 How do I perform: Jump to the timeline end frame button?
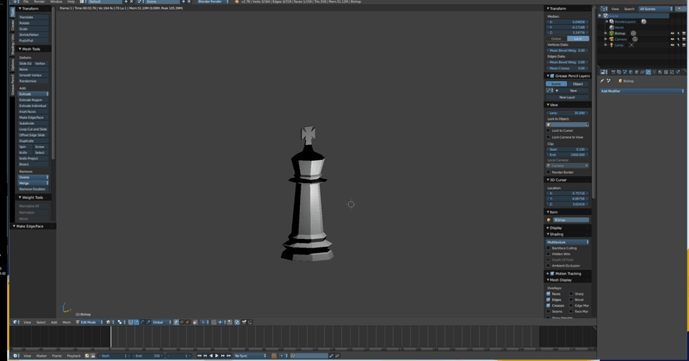[228, 356]
